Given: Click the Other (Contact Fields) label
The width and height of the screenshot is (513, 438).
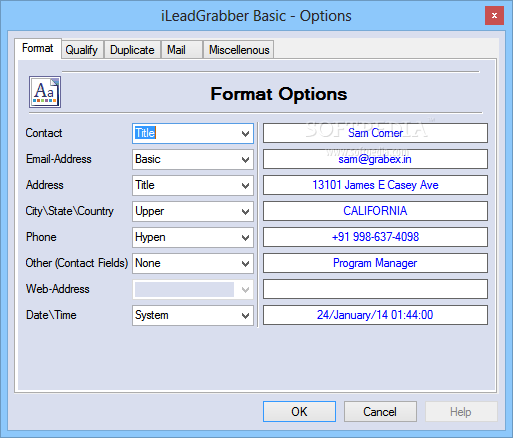Looking at the screenshot, I should [77, 263].
